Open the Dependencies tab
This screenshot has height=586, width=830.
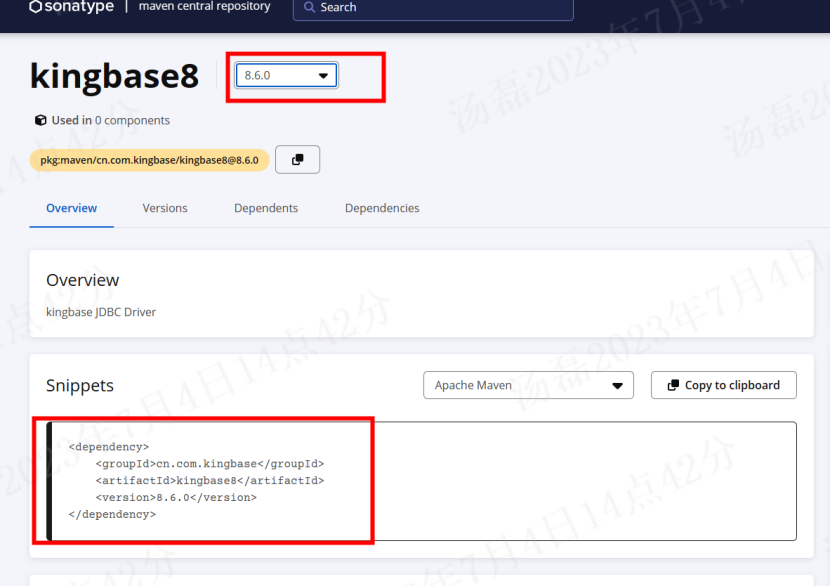click(x=382, y=208)
